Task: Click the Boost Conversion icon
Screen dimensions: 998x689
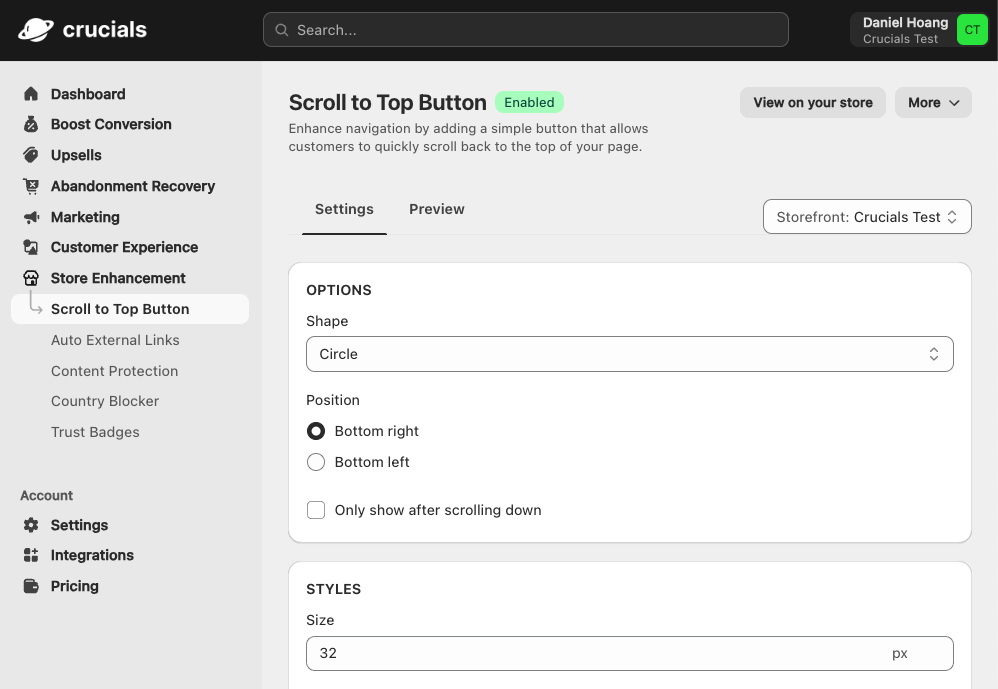Action: (x=31, y=124)
